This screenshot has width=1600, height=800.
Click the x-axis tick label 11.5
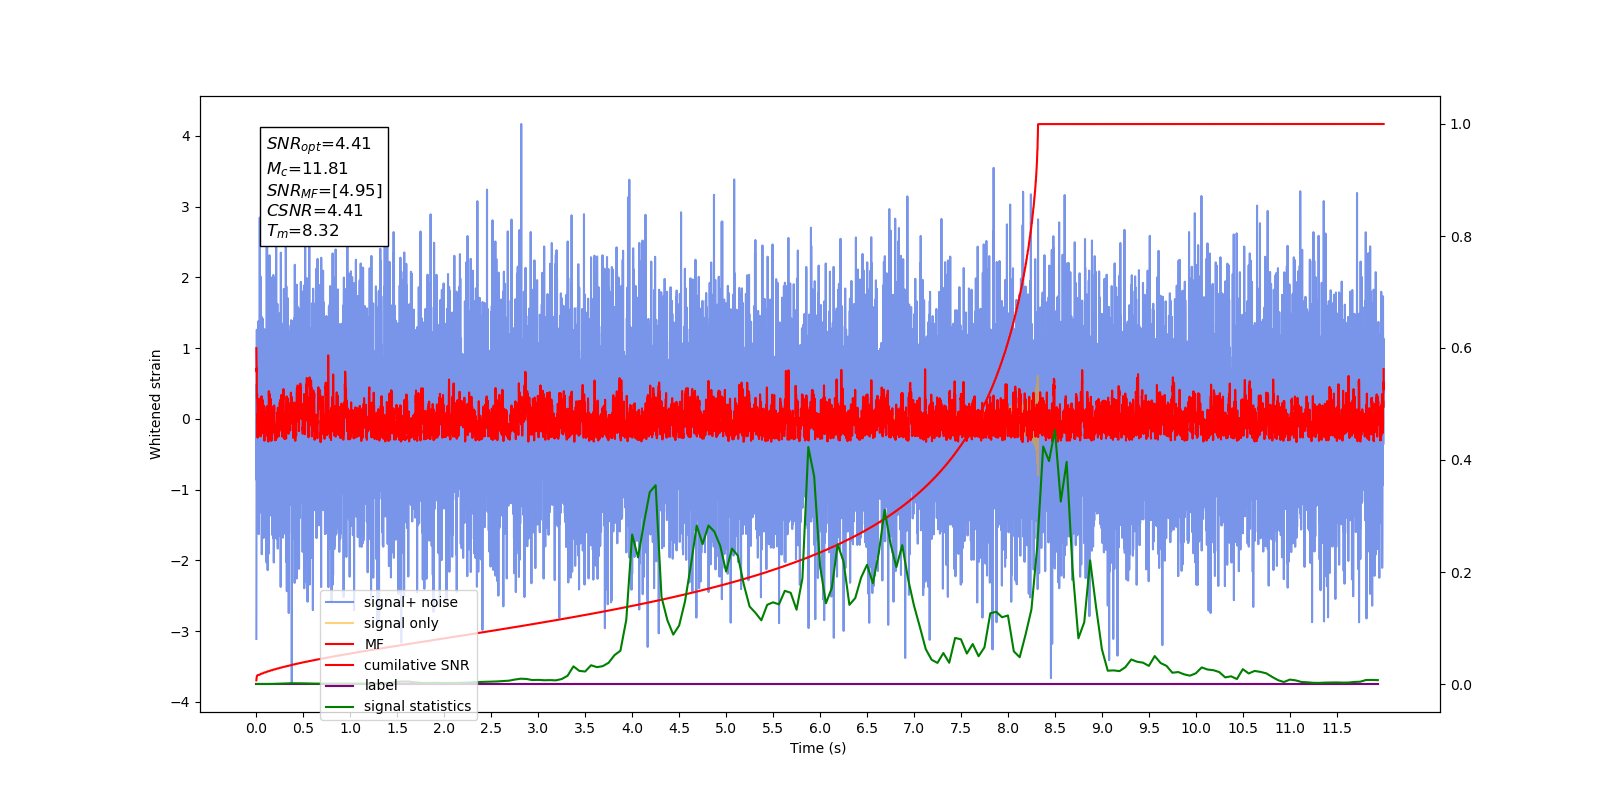point(1337,728)
